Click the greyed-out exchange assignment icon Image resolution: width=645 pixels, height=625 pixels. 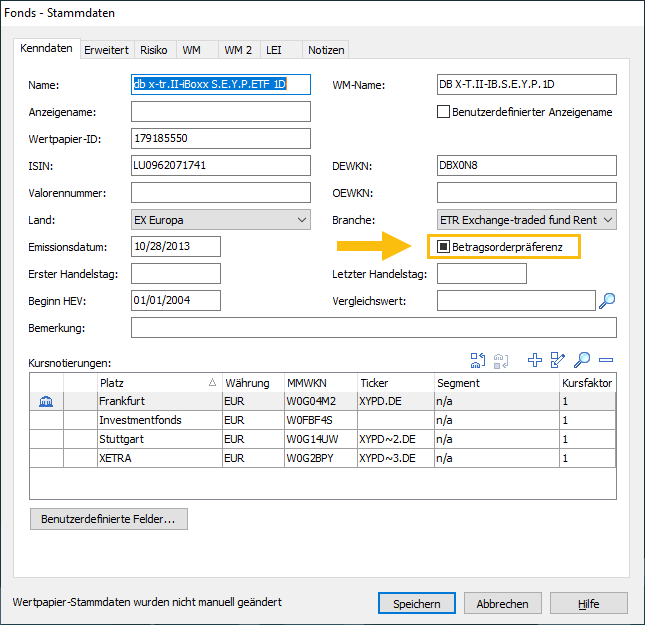coord(501,361)
